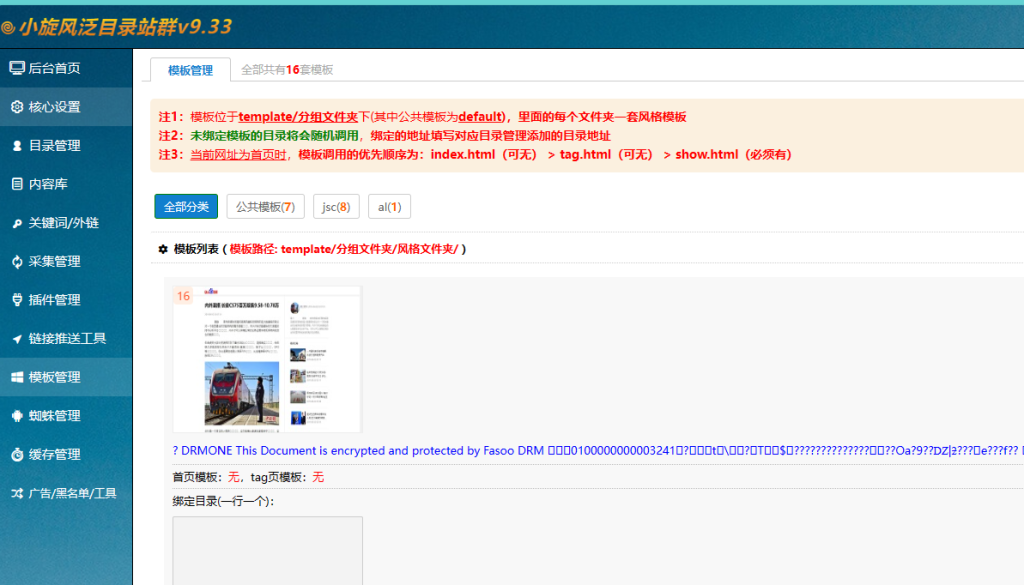
Task: Click the plug icon beside 插件管理
Action: tap(17, 300)
